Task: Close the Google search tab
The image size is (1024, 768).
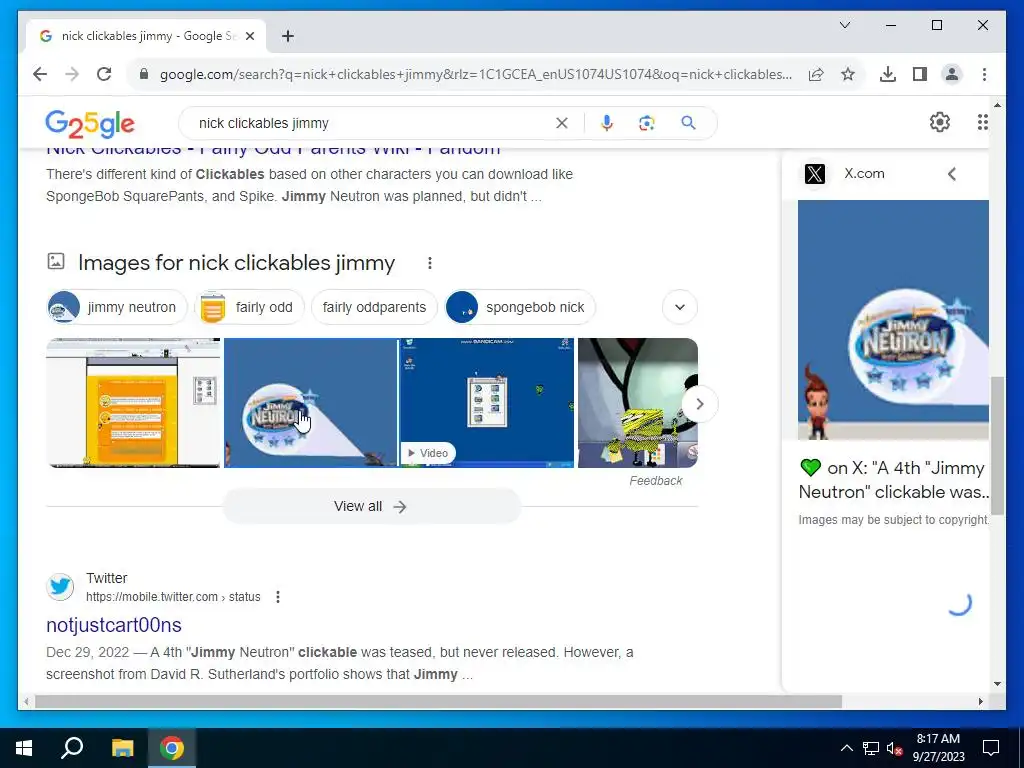Action: click(x=250, y=36)
